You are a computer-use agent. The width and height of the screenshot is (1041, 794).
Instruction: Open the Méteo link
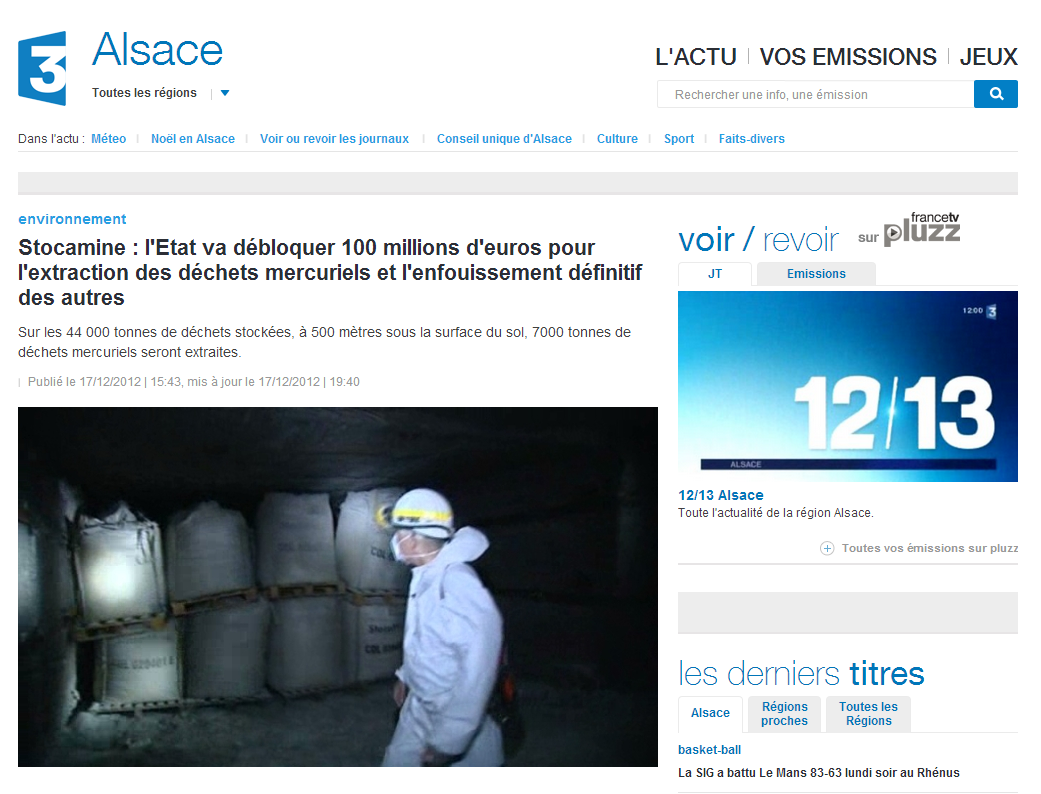[x=109, y=139]
